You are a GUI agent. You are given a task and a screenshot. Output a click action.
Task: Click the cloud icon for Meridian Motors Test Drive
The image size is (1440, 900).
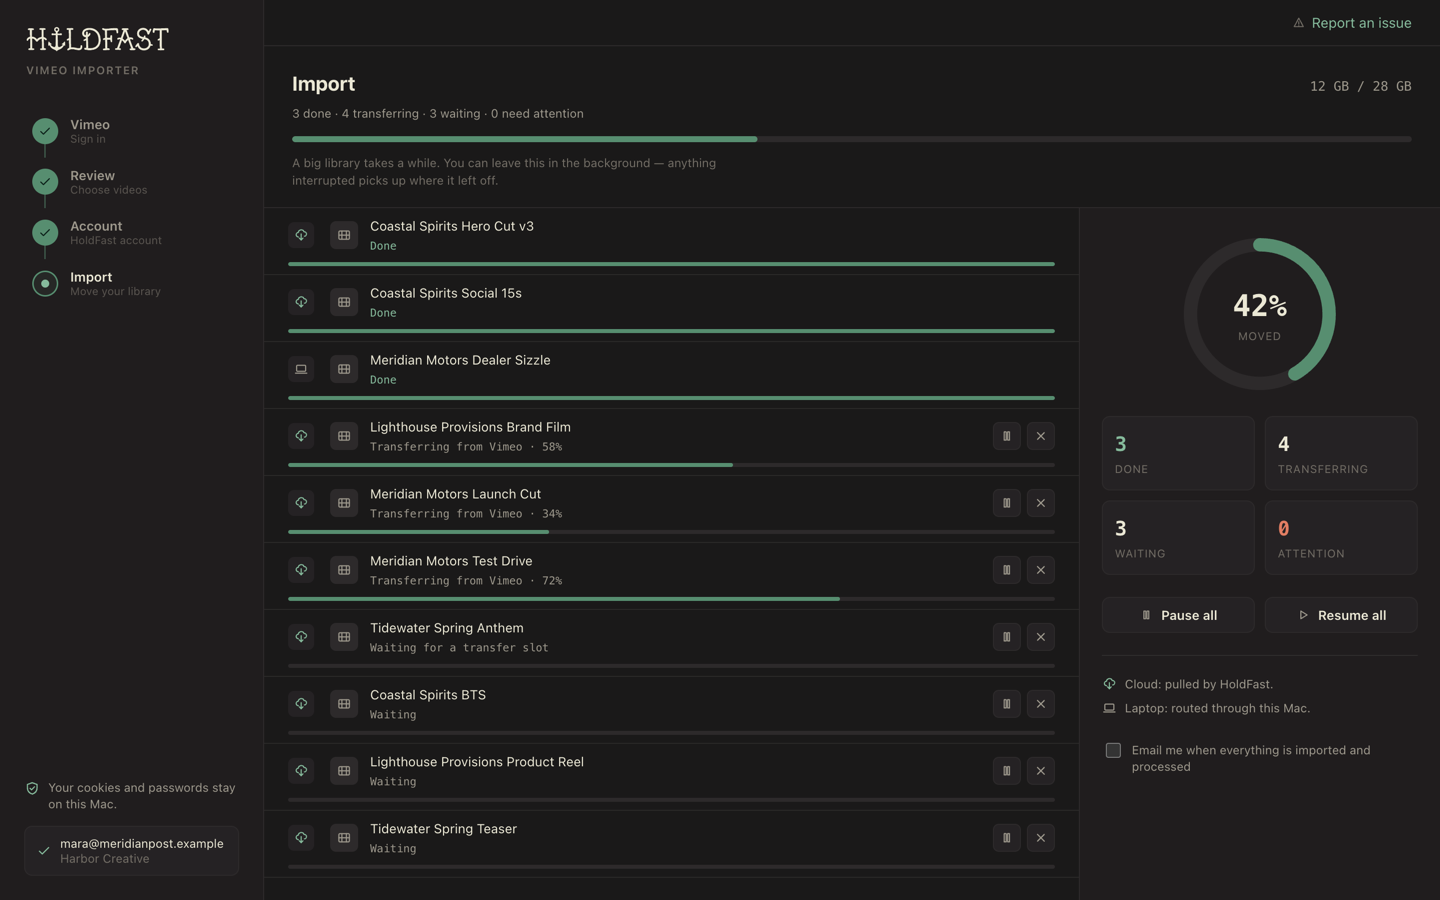(x=301, y=570)
